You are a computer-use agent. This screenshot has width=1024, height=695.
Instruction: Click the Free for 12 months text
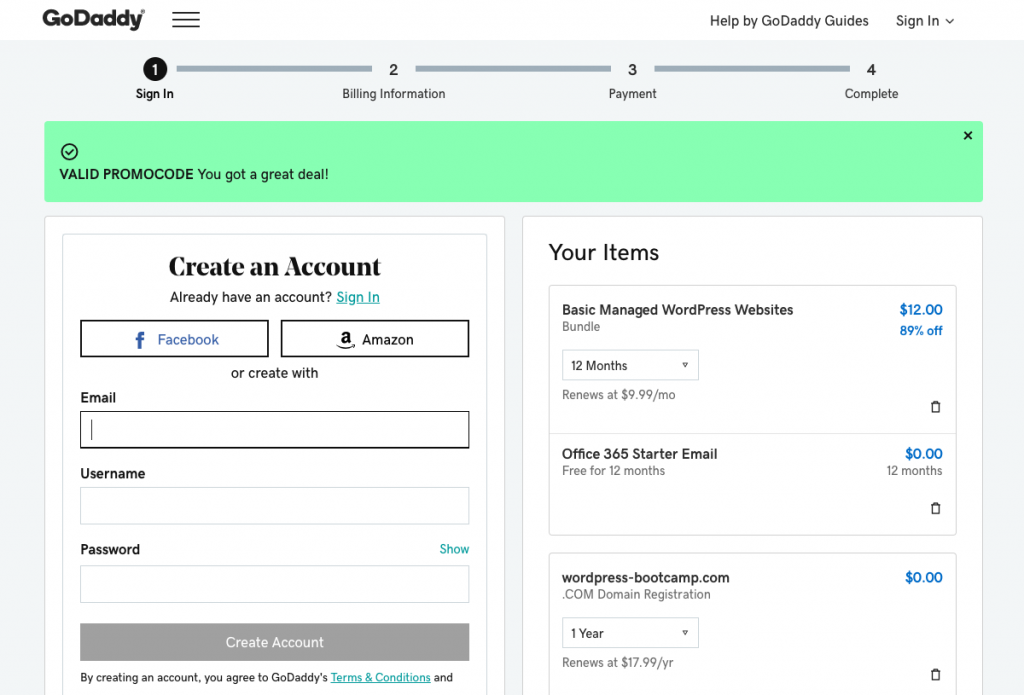tap(613, 470)
